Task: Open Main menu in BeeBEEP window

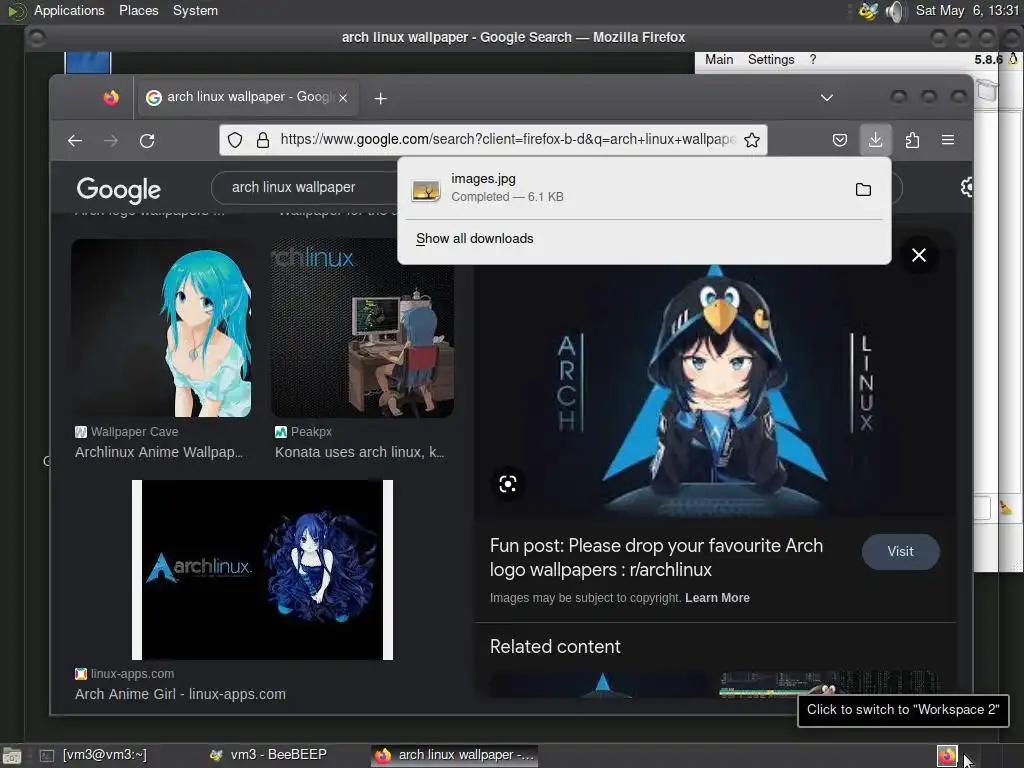Action: (x=719, y=59)
